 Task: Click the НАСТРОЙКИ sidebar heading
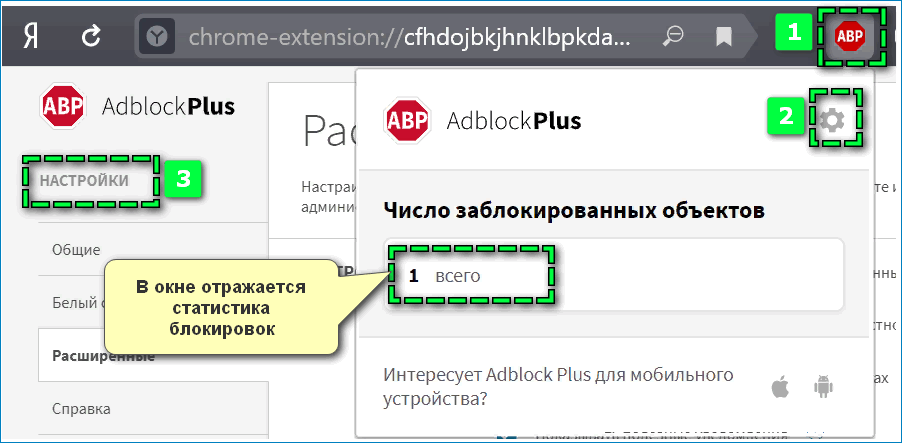coord(84,181)
